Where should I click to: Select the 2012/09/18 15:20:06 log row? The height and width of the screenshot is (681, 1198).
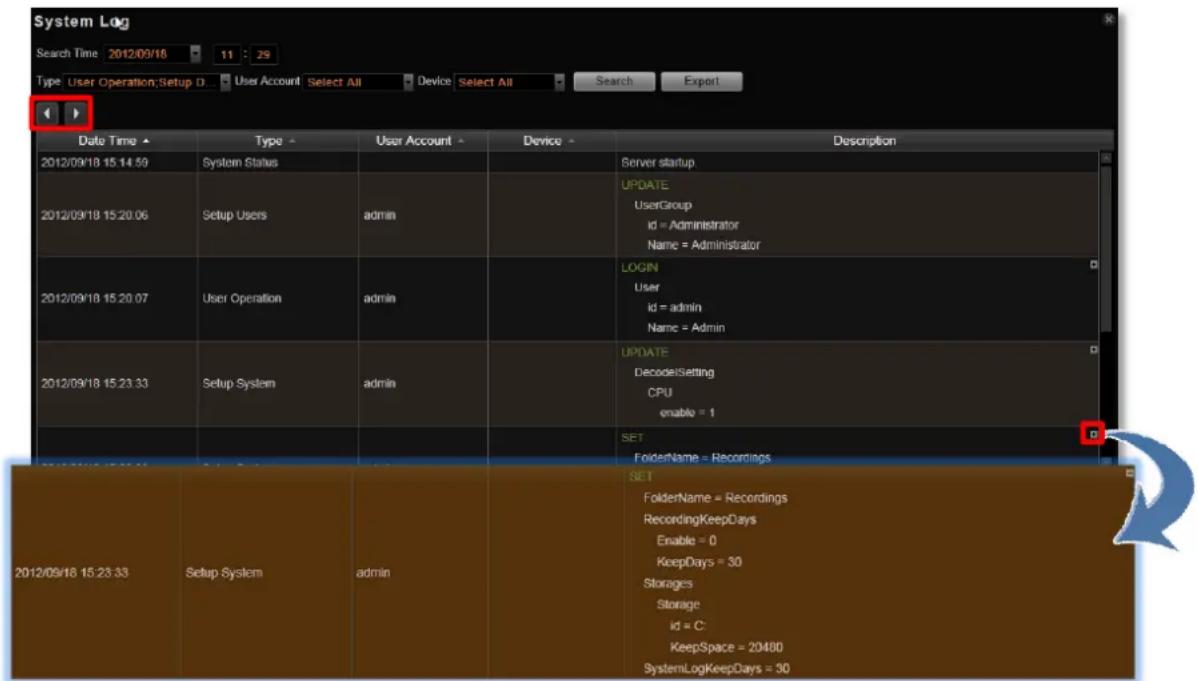(568, 215)
